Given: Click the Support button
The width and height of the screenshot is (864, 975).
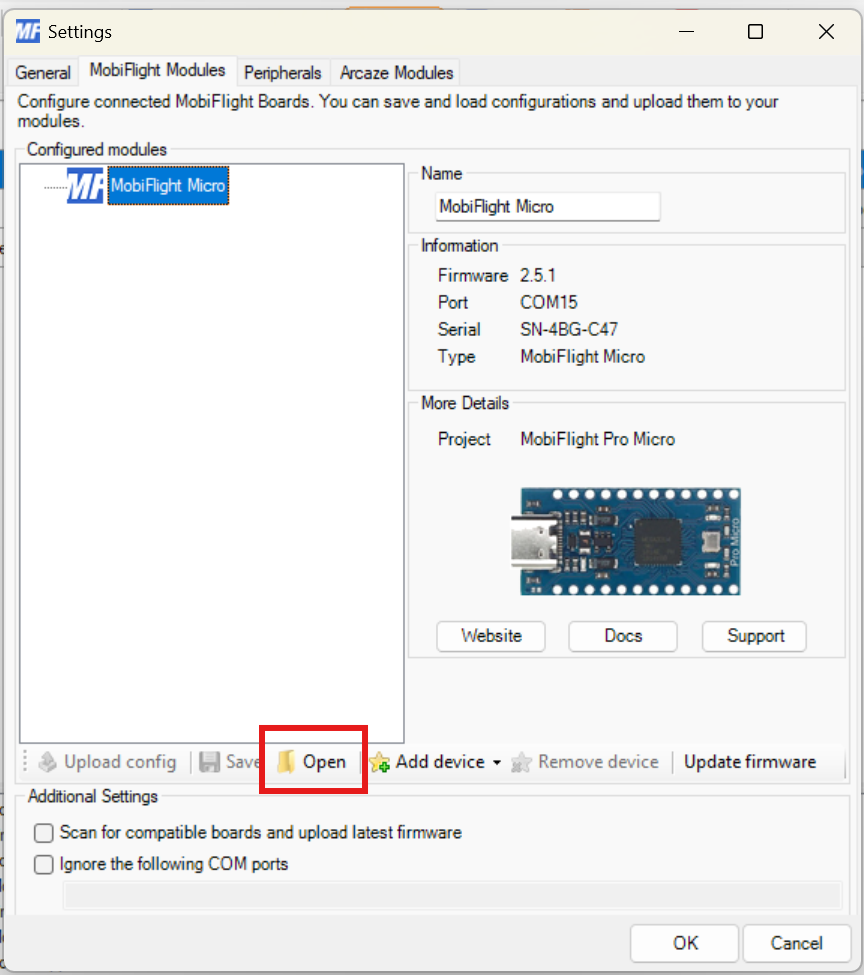Looking at the screenshot, I should [x=755, y=636].
